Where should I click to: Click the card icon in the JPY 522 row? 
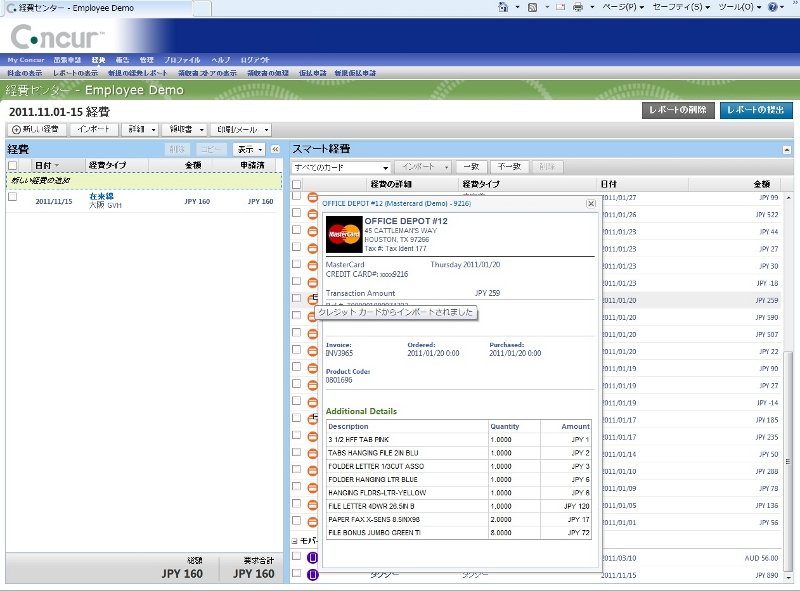[x=313, y=214]
